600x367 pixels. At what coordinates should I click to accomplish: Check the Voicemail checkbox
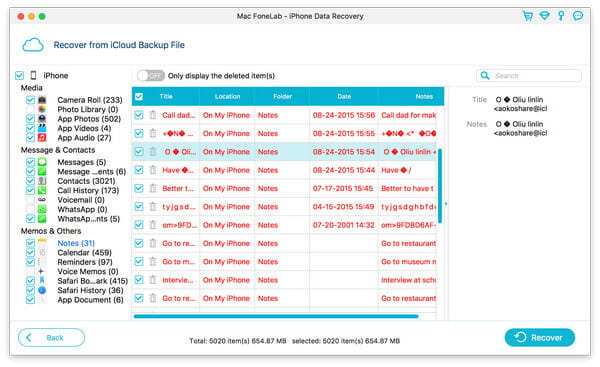click(30, 200)
